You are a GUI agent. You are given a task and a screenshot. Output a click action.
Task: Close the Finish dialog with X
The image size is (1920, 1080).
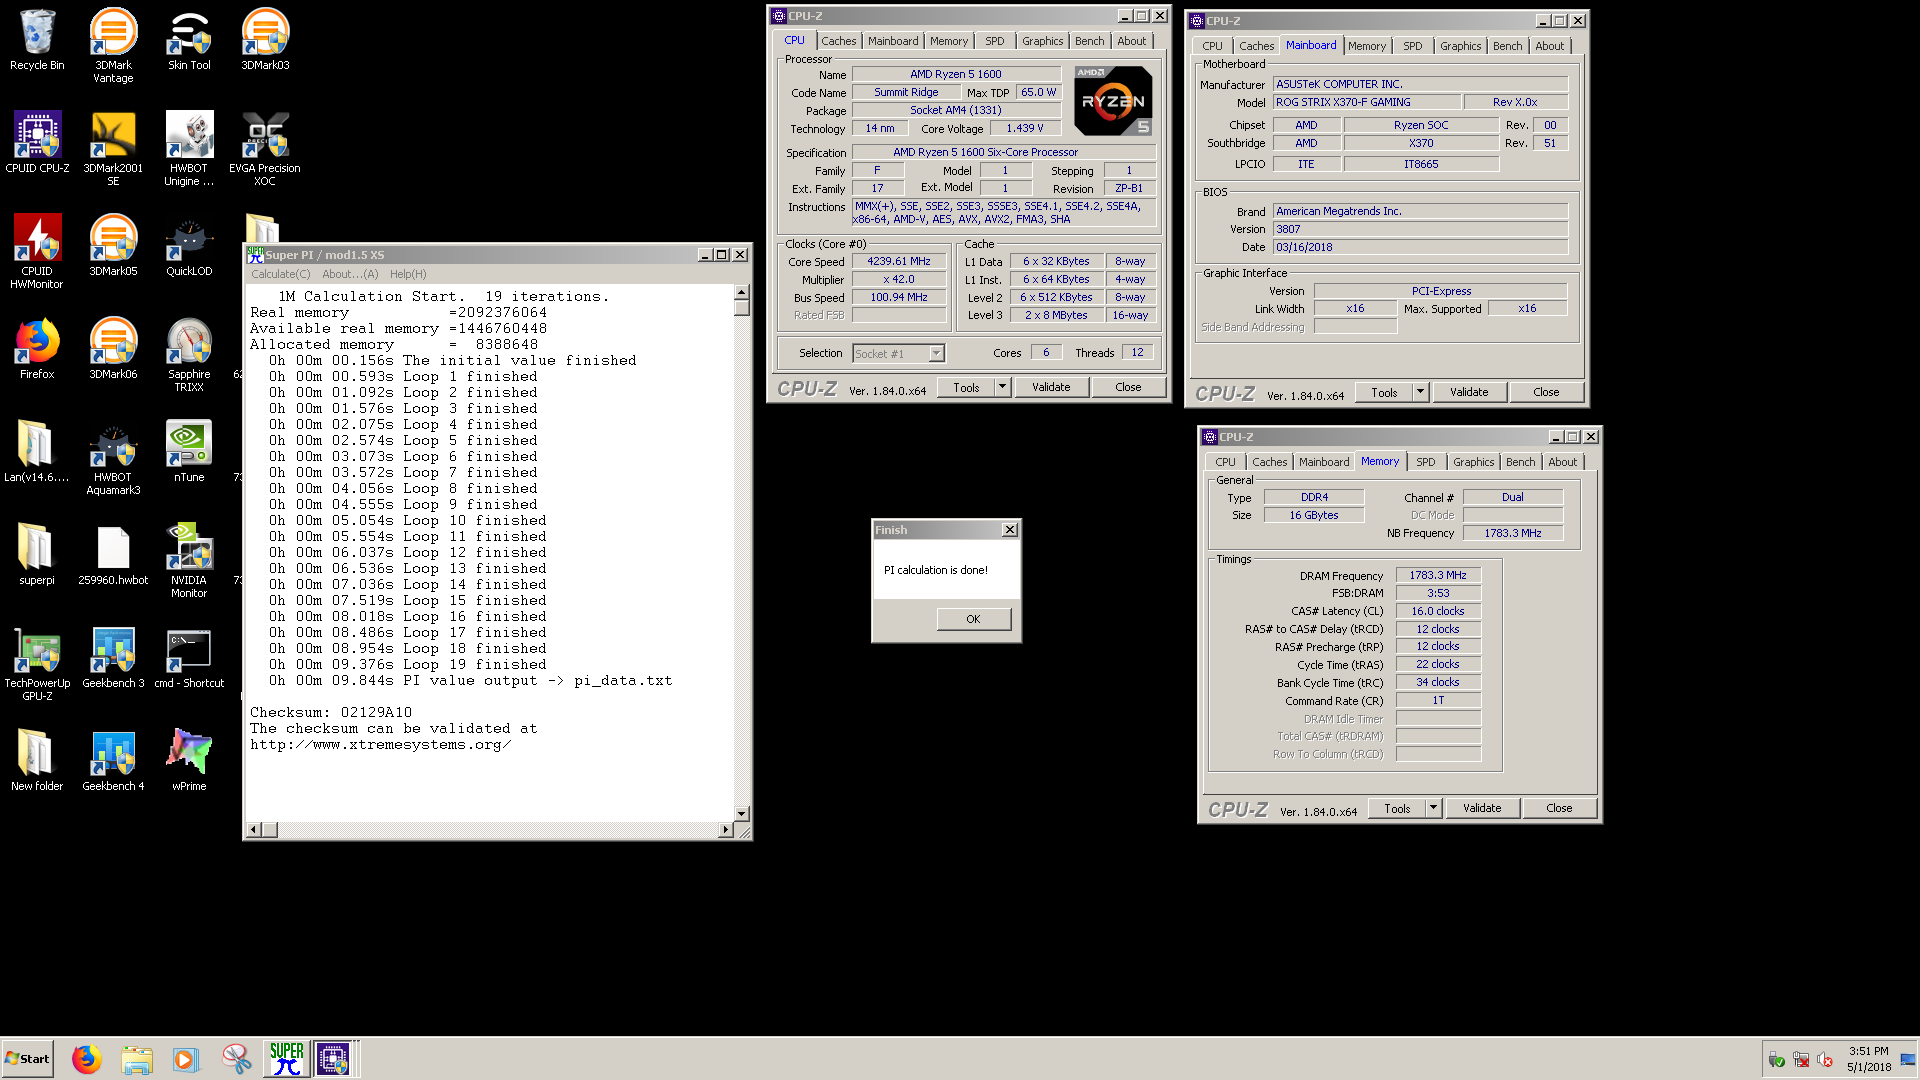(1010, 530)
